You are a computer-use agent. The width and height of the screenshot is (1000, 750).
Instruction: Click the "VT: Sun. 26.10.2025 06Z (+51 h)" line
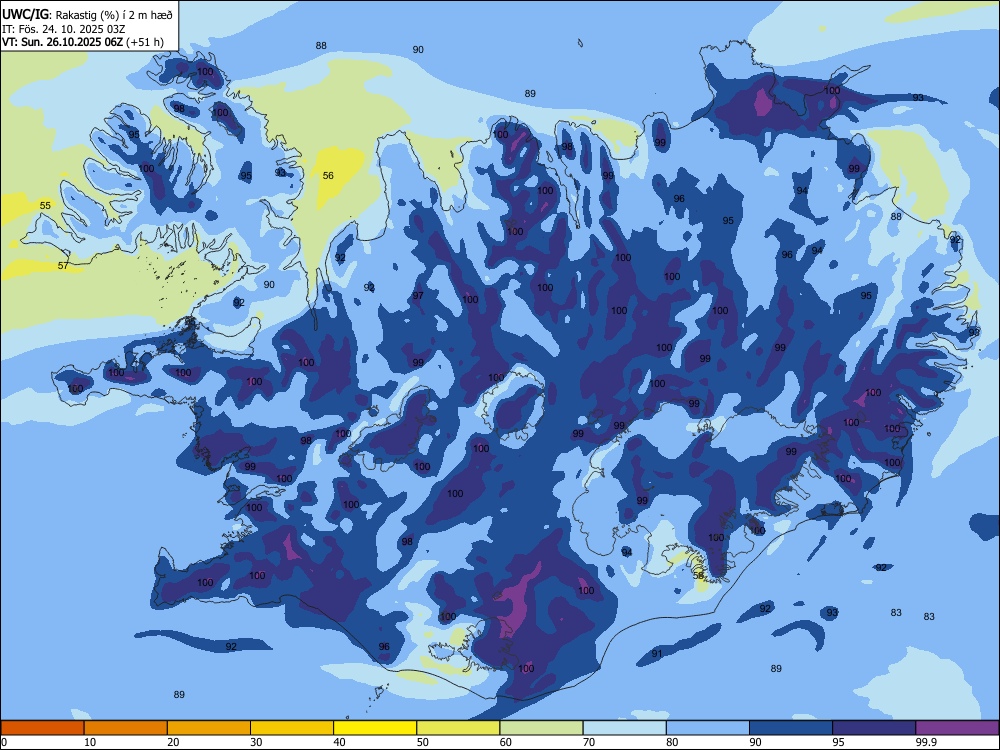83,42
